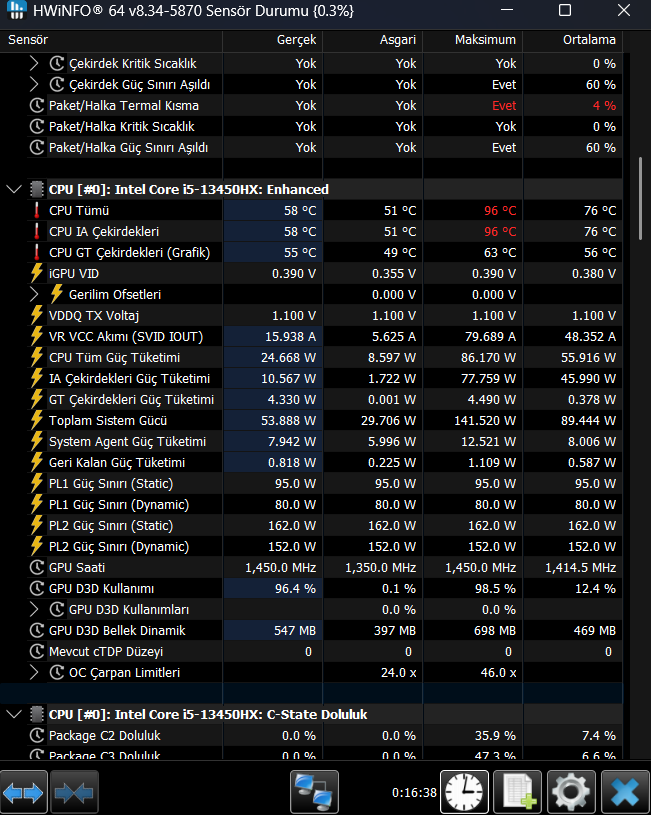Click PL1 Güç Sınırı (Static) lightning icon
The width and height of the screenshot is (651, 815).
(36, 483)
